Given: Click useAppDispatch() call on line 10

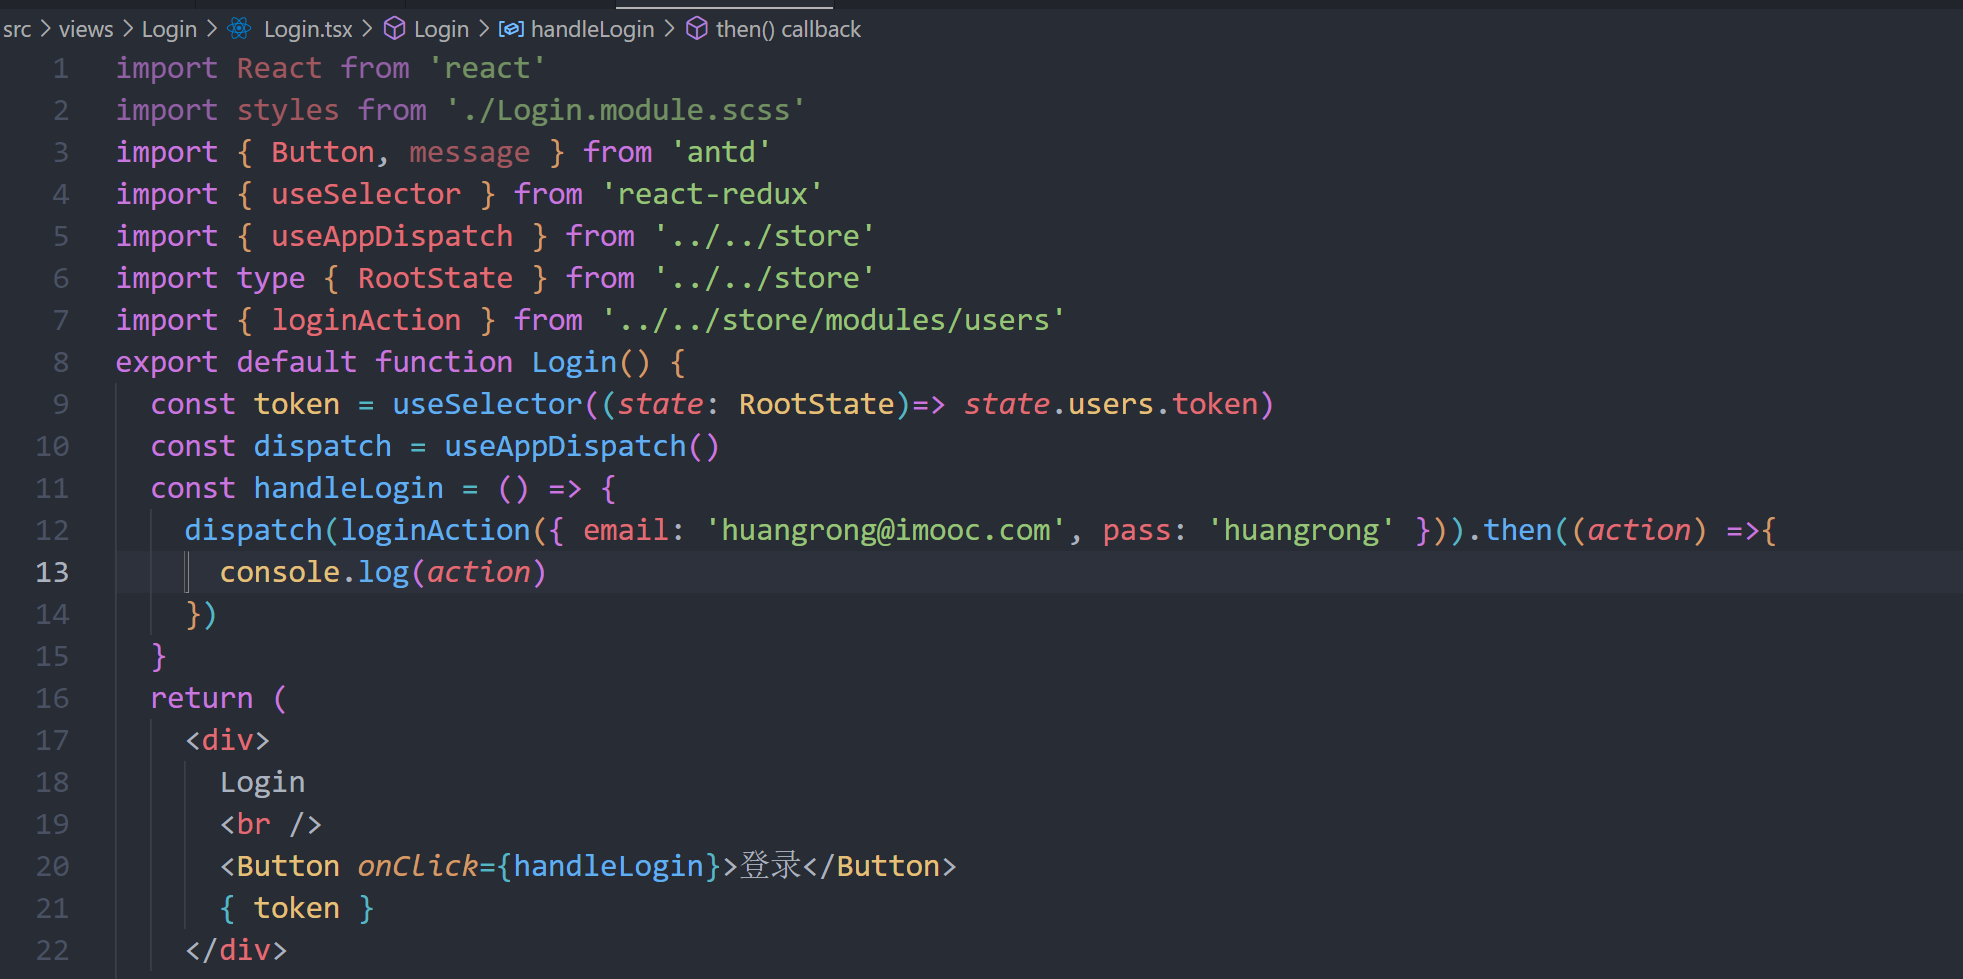Looking at the screenshot, I should (x=581, y=446).
